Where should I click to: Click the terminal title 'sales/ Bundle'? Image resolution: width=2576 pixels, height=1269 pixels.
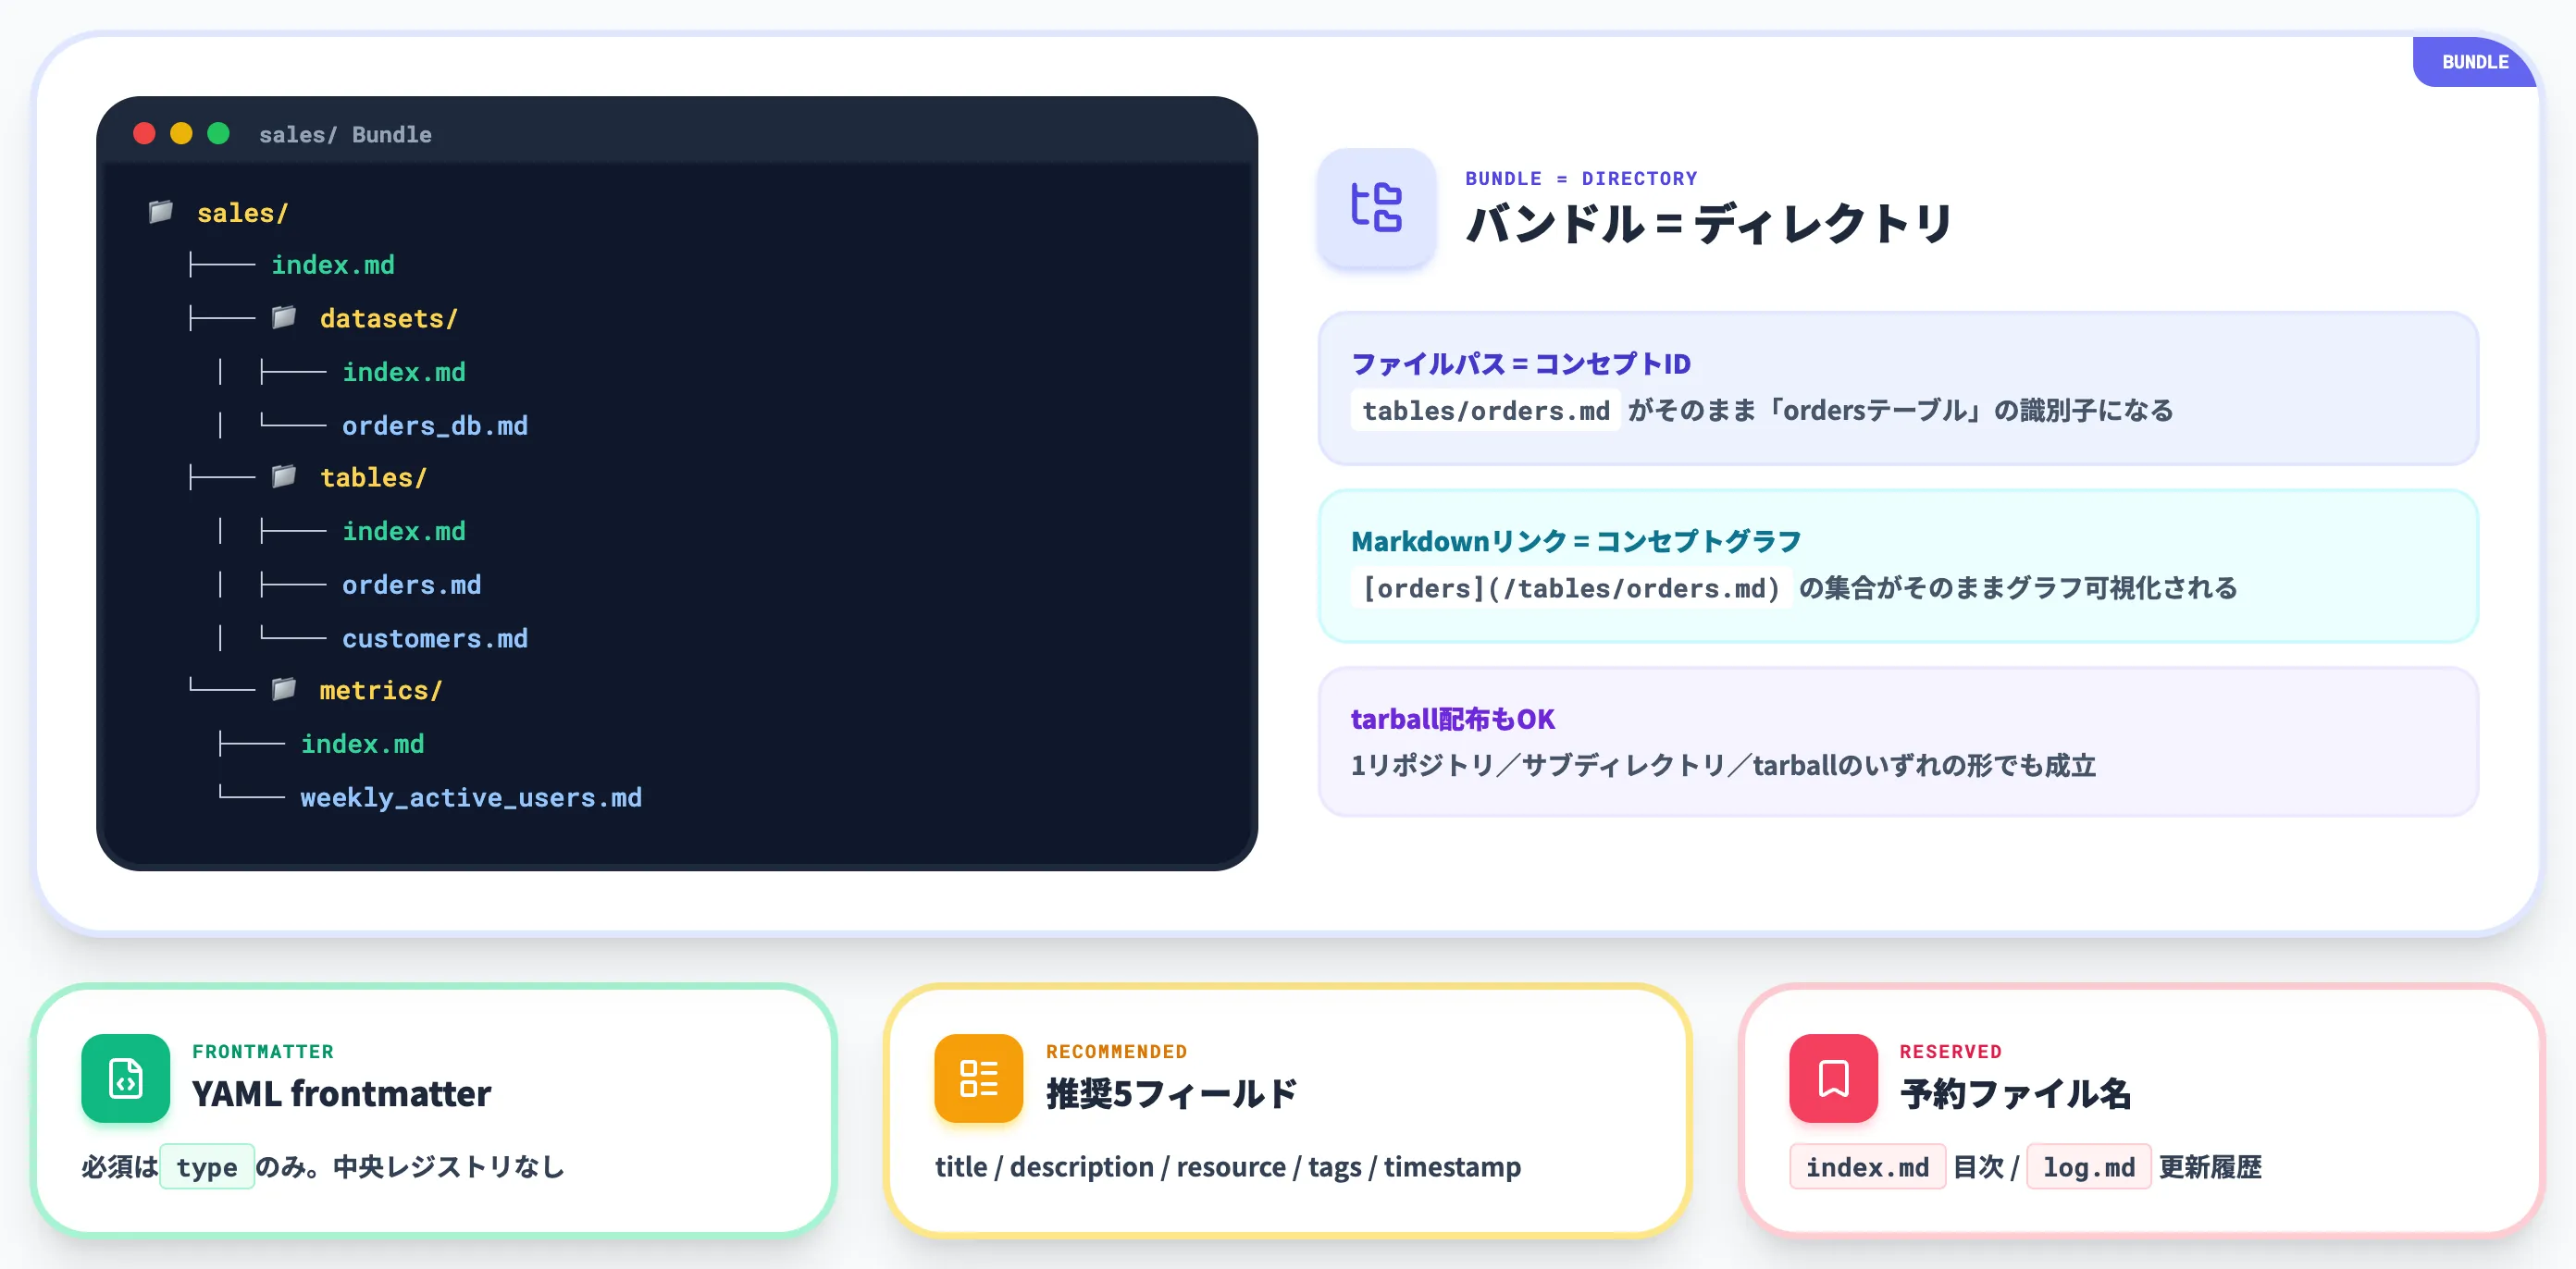point(345,135)
